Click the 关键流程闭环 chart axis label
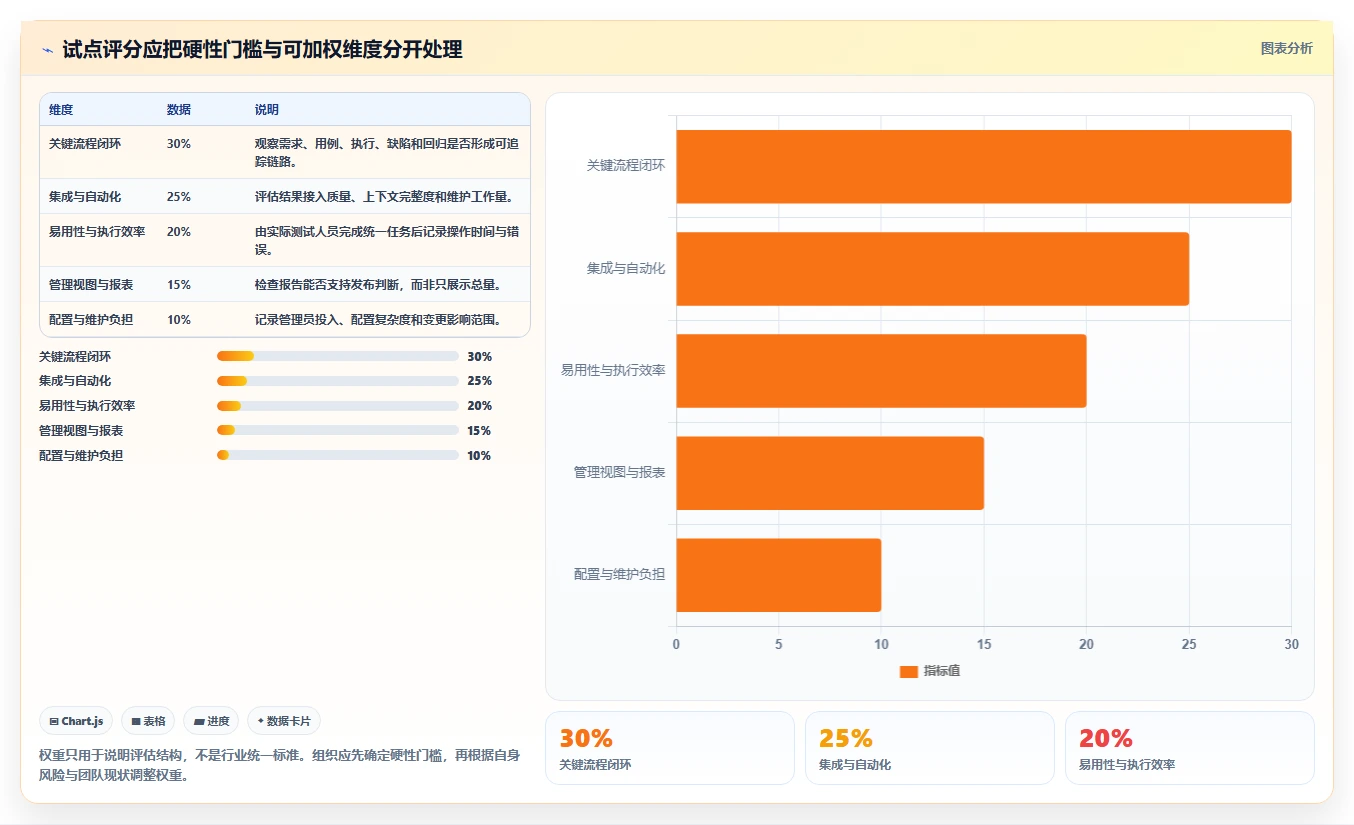The image size is (1354, 825). 626,166
